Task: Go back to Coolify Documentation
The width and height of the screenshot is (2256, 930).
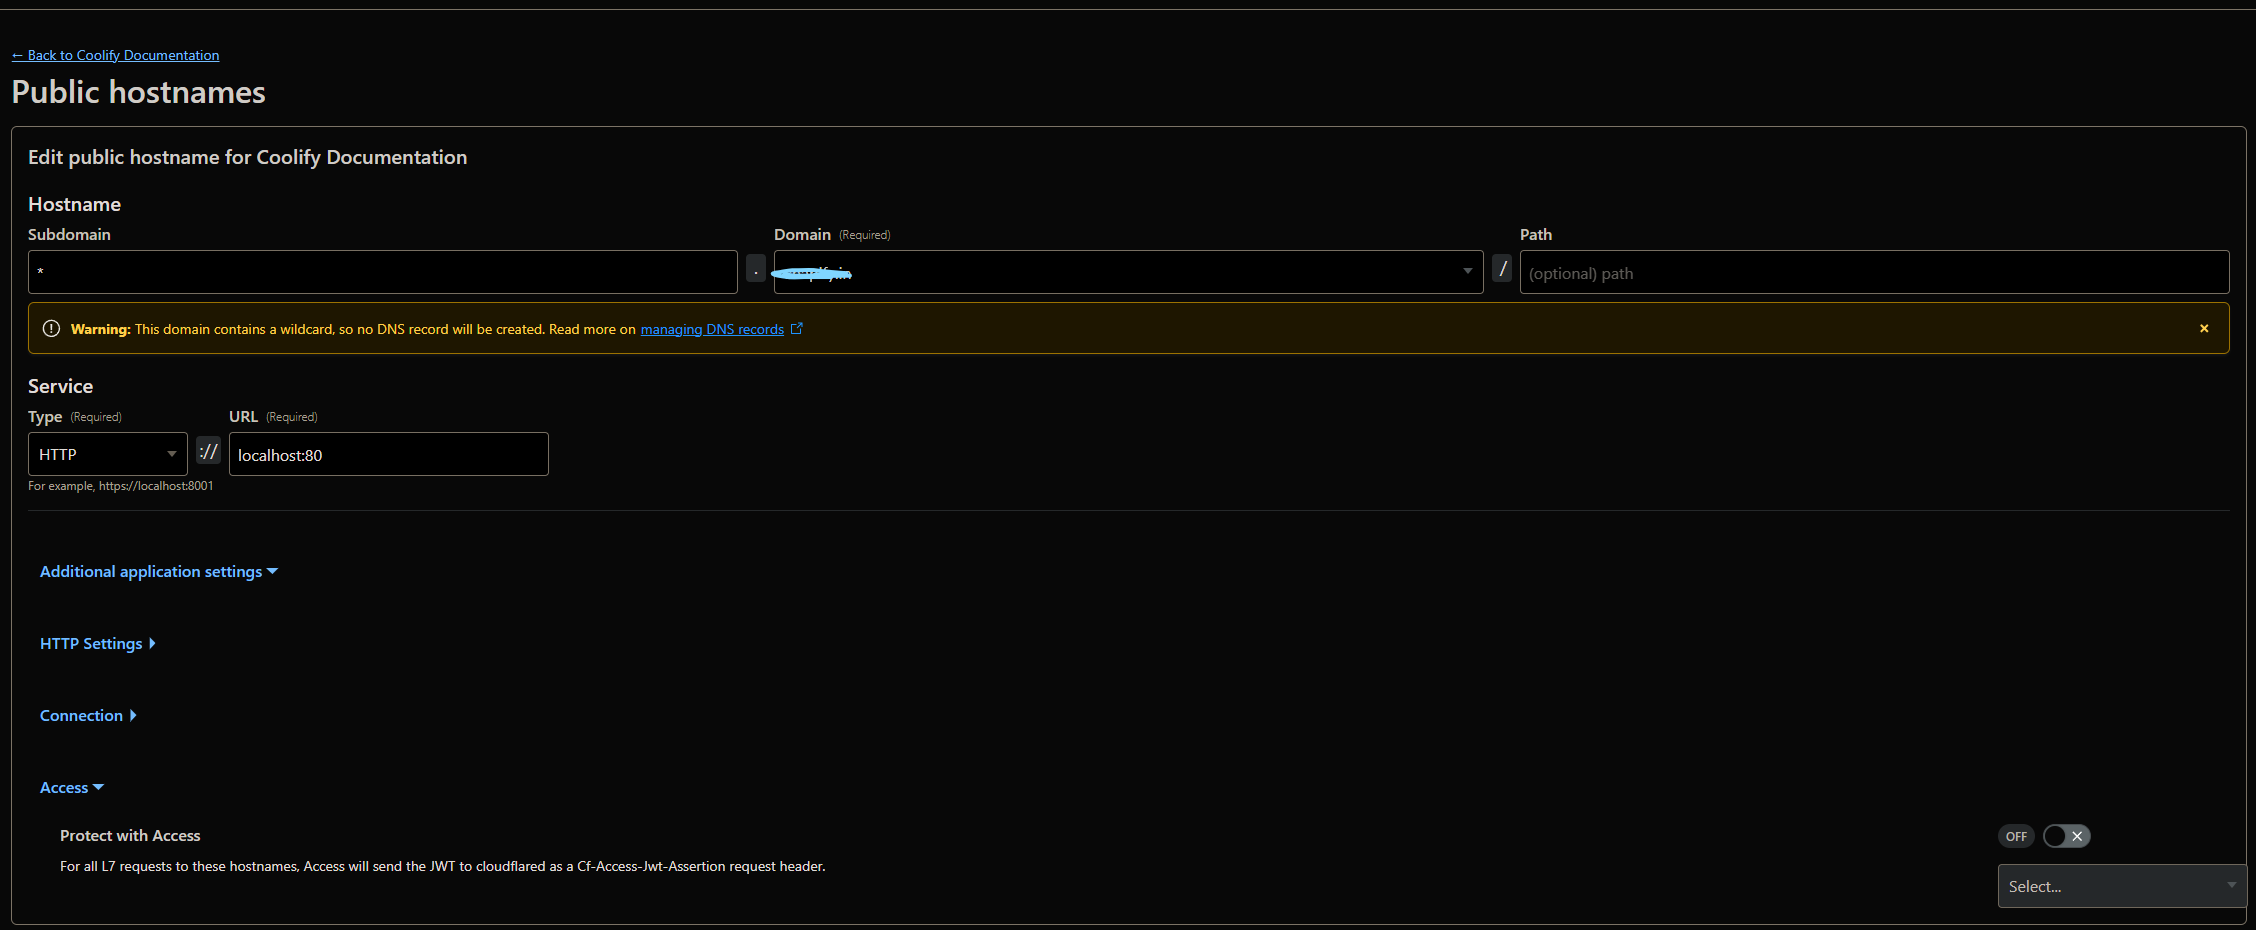Action: tap(115, 55)
